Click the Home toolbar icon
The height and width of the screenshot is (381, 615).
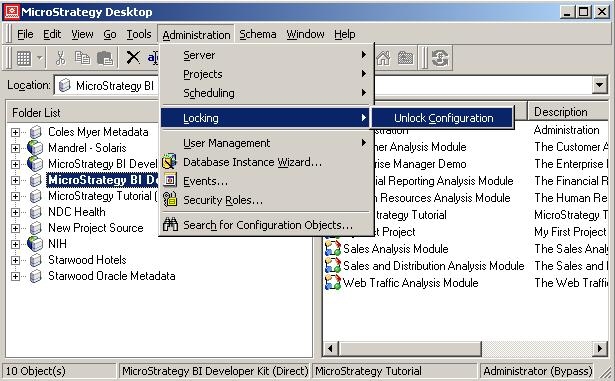383,58
